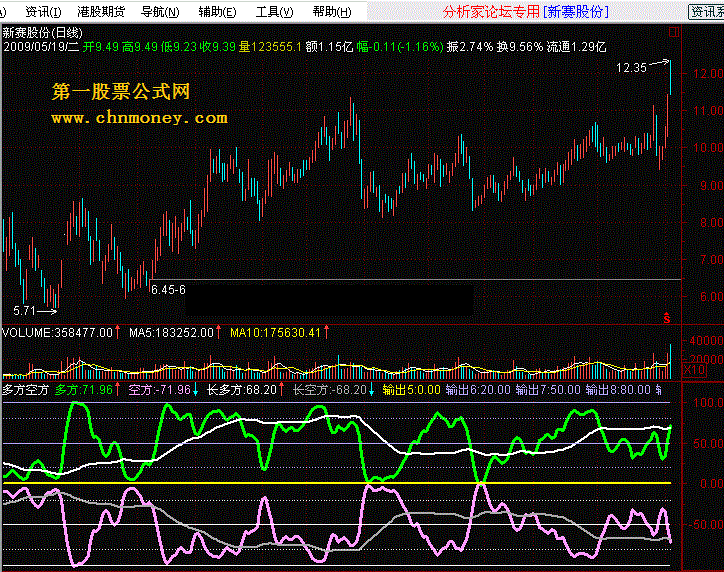Open the 帮助(H) menu

coord(332,12)
